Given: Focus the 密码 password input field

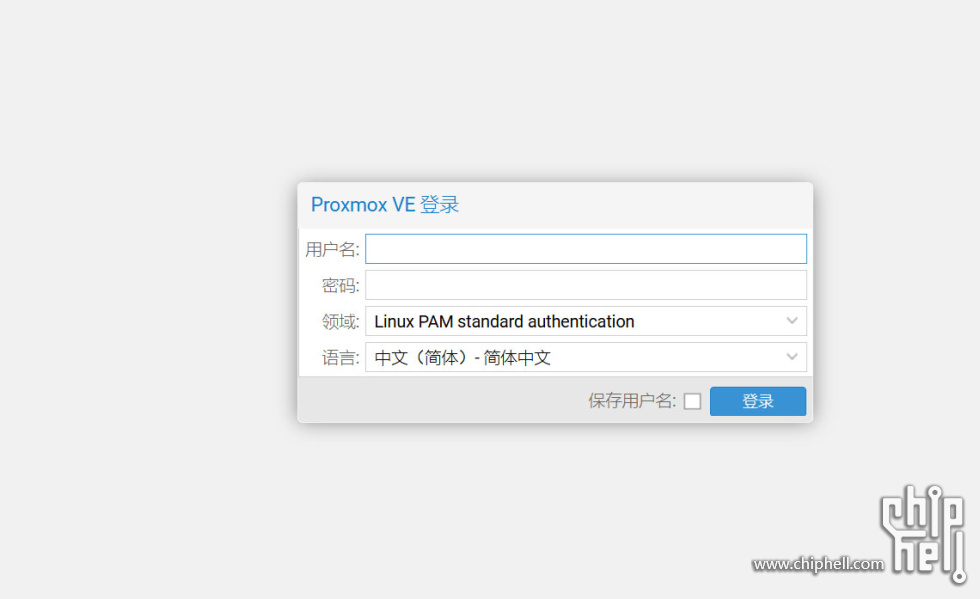Looking at the screenshot, I should click(x=586, y=285).
